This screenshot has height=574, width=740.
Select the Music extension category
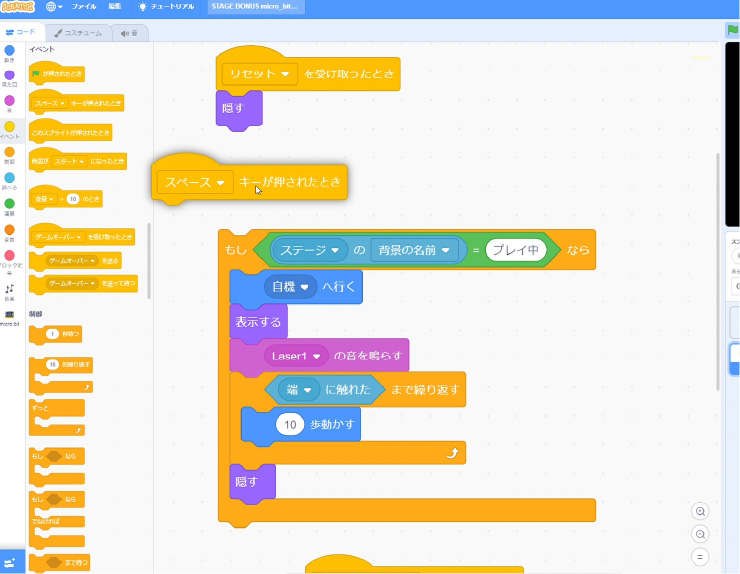tap(9, 290)
